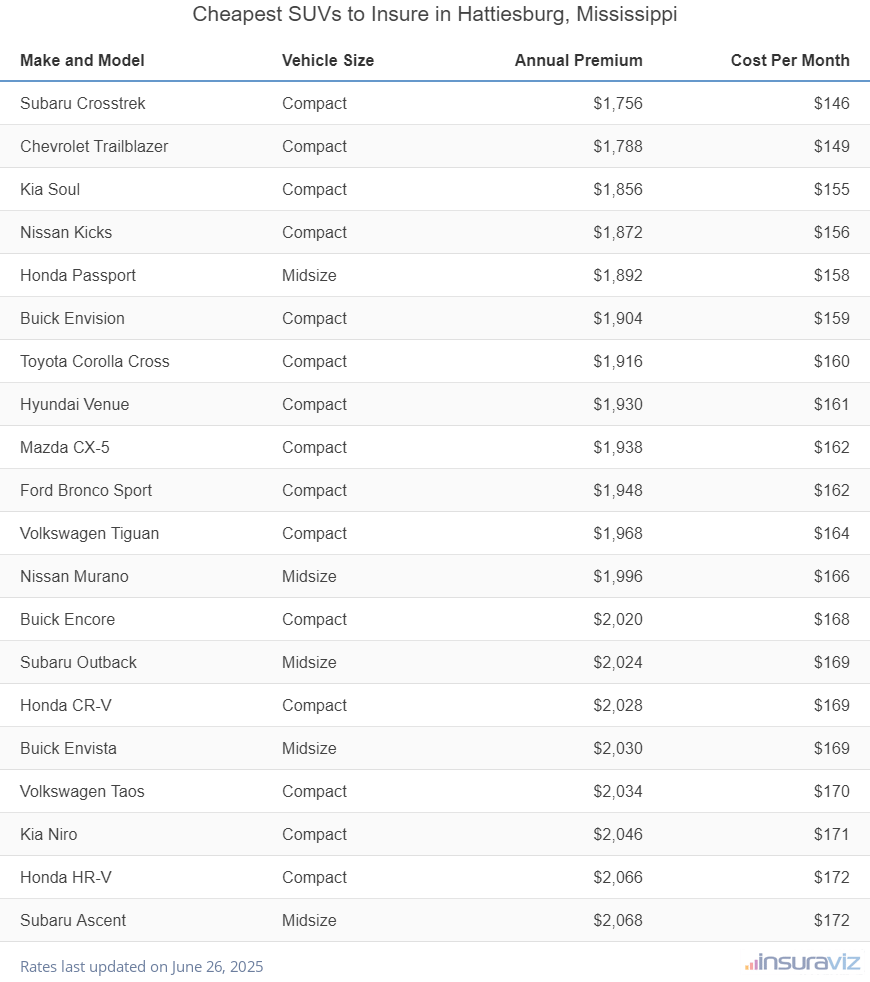This screenshot has width=870, height=982.
Task: Click the Mazda CX-5 entry
Action: (65, 447)
